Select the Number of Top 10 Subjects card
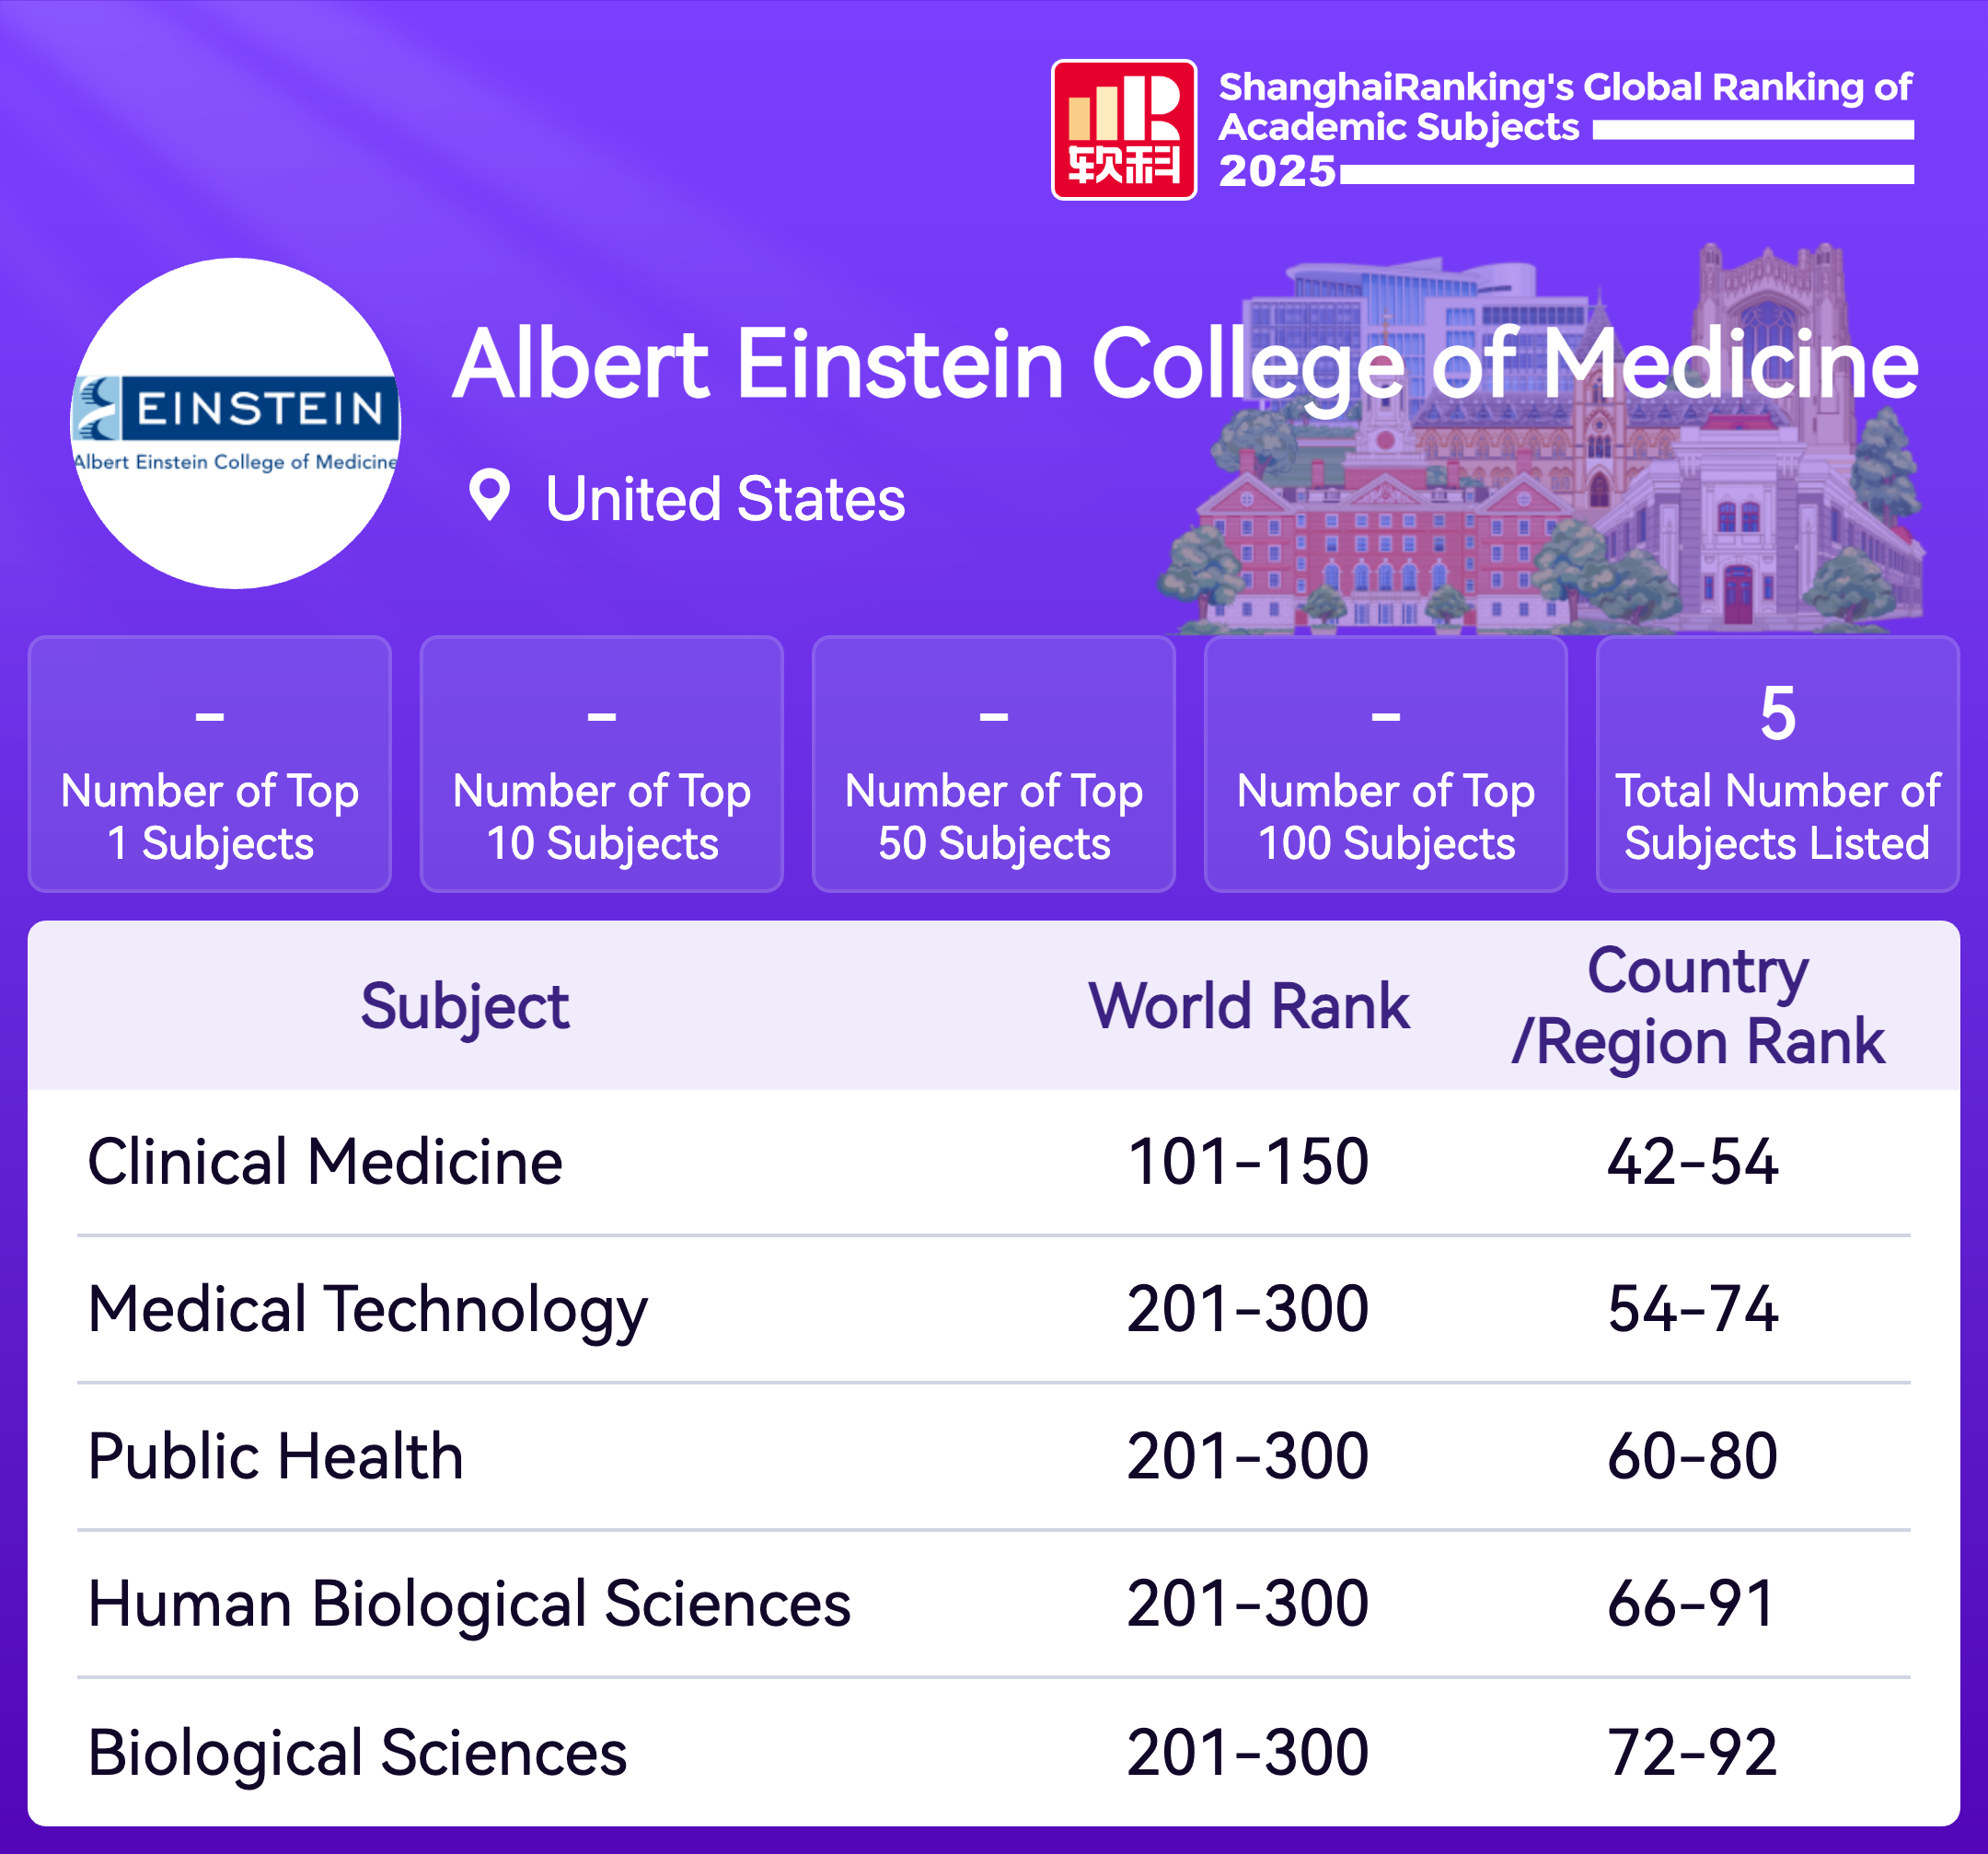This screenshot has width=1988, height=1854. (602, 764)
